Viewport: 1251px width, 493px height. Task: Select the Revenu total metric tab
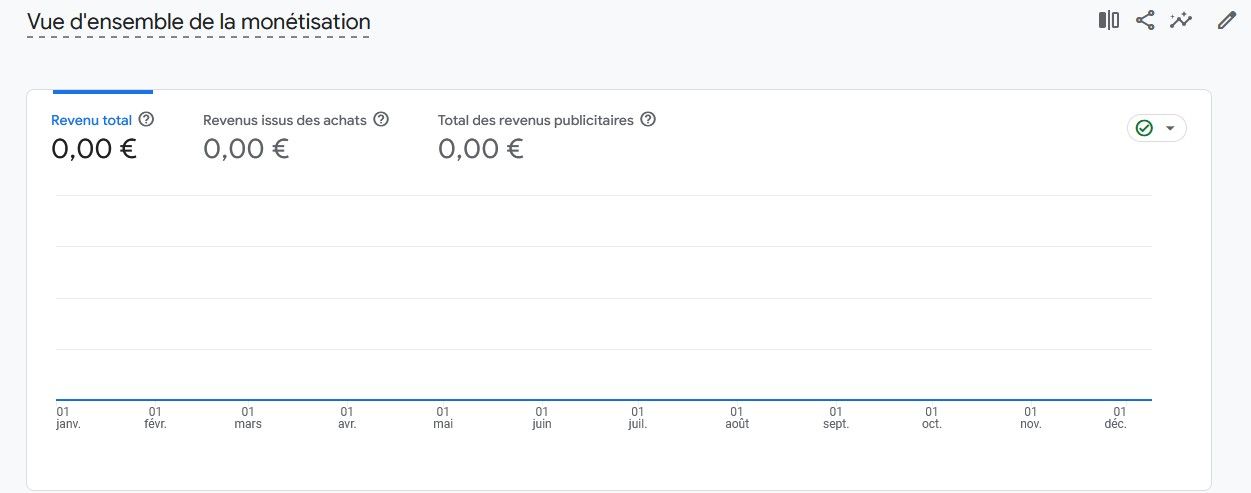coord(91,120)
